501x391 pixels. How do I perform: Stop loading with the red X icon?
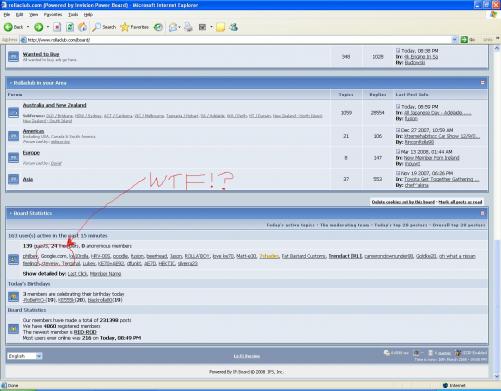[57, 27]
